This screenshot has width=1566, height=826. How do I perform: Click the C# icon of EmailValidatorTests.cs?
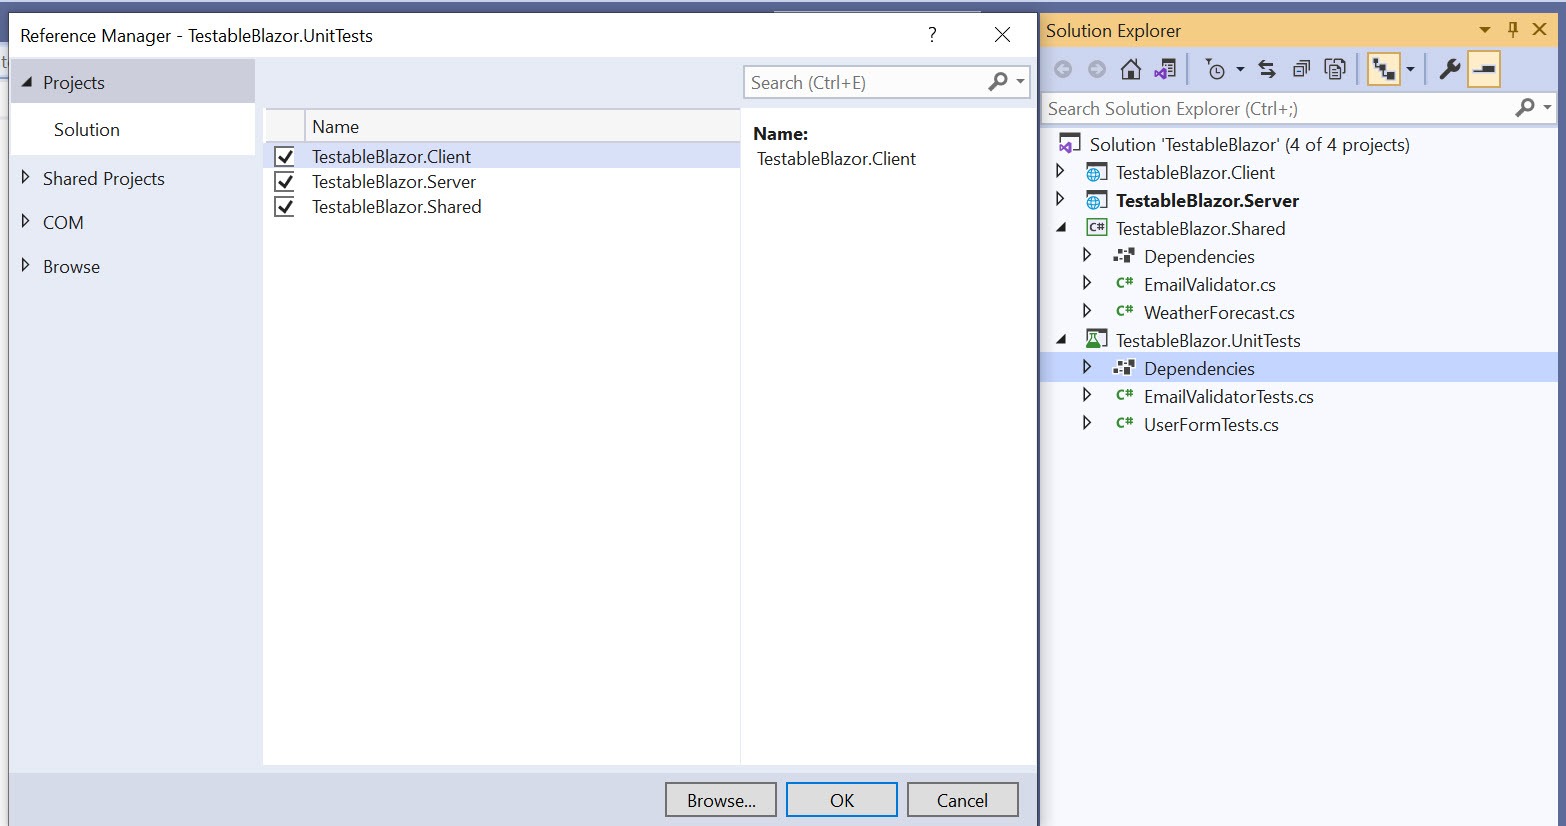1124,396
